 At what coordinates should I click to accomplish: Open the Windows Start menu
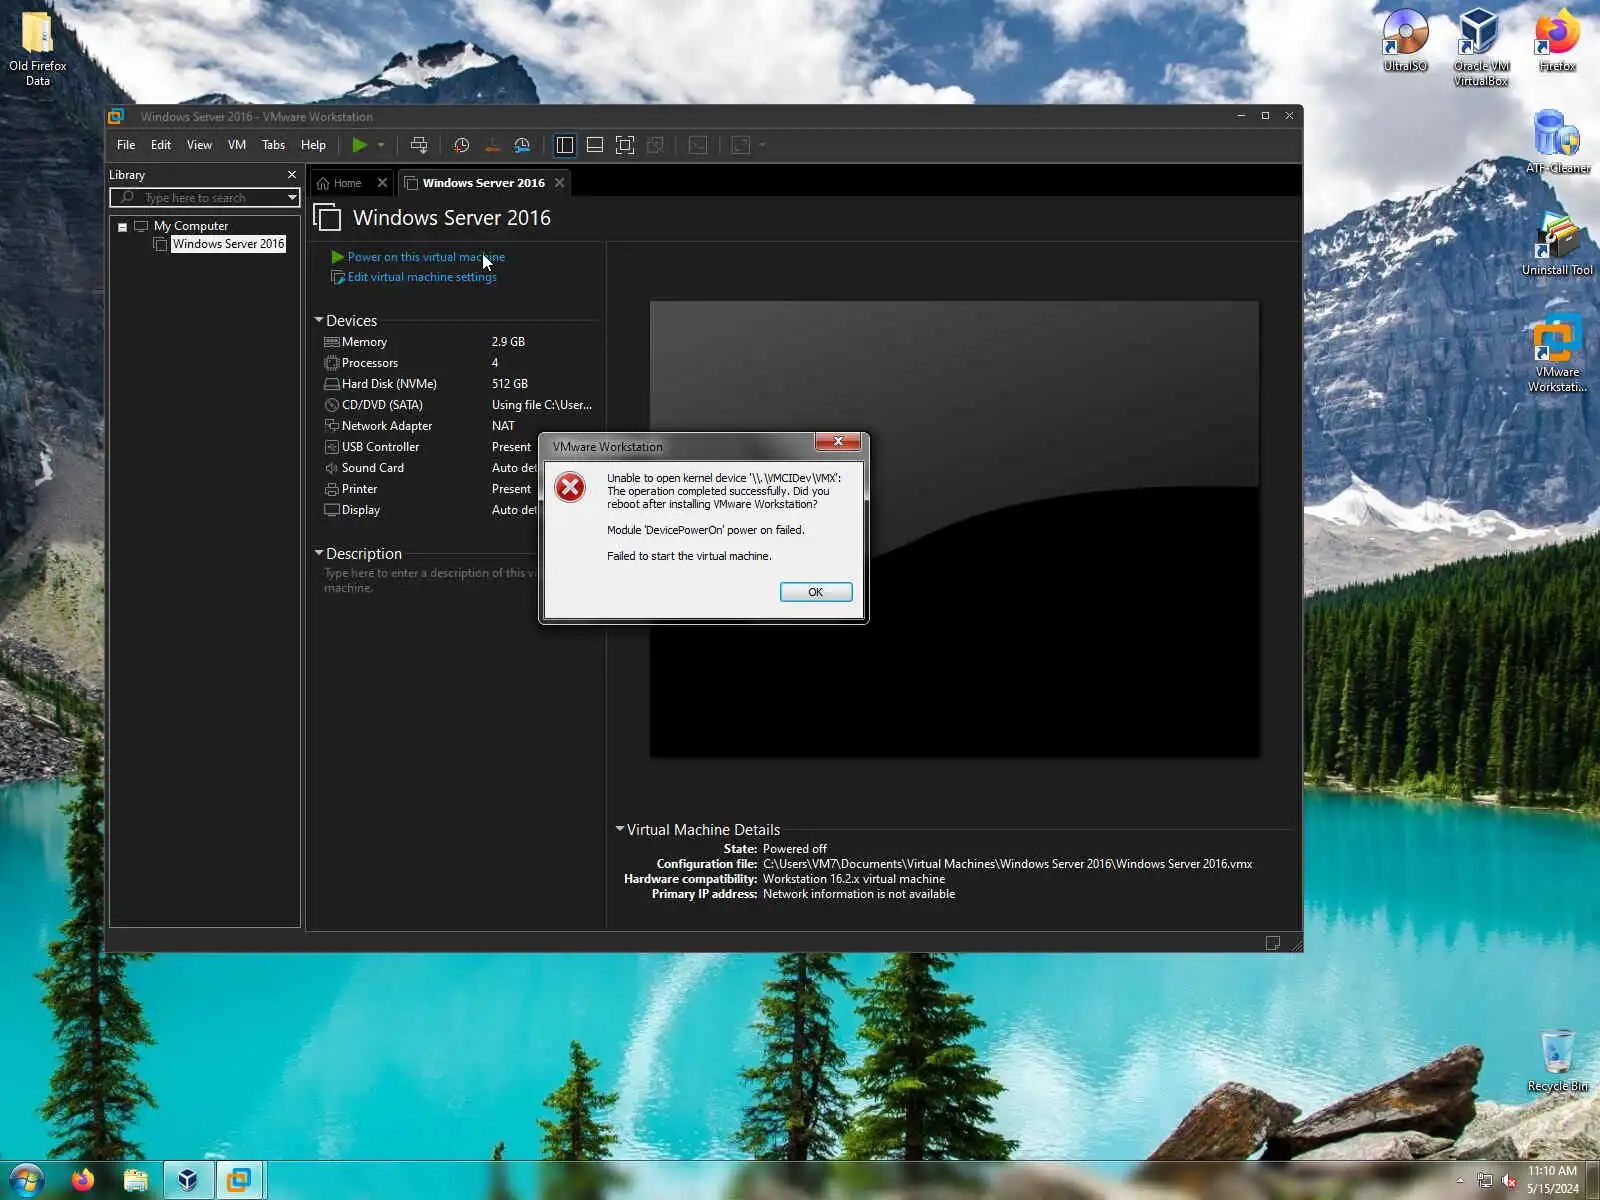click(x=26, y=1181)
